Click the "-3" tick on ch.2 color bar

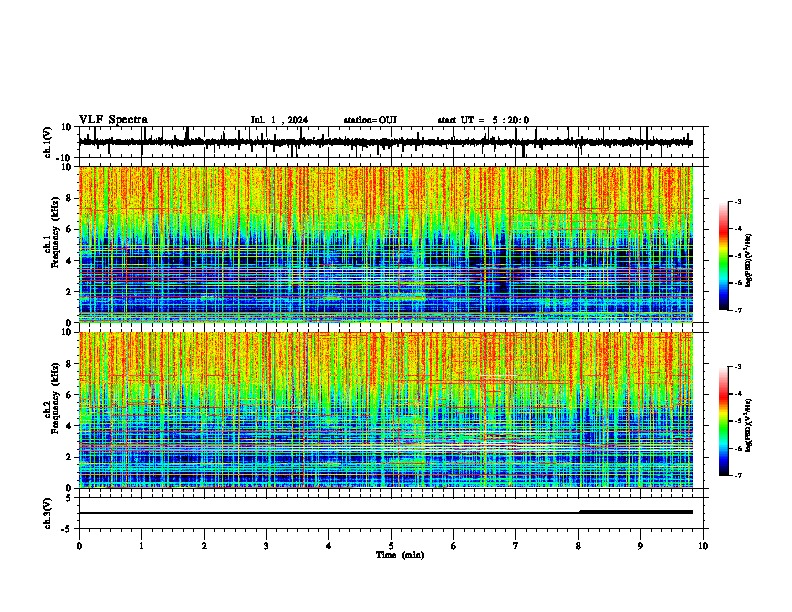point(737,367)
